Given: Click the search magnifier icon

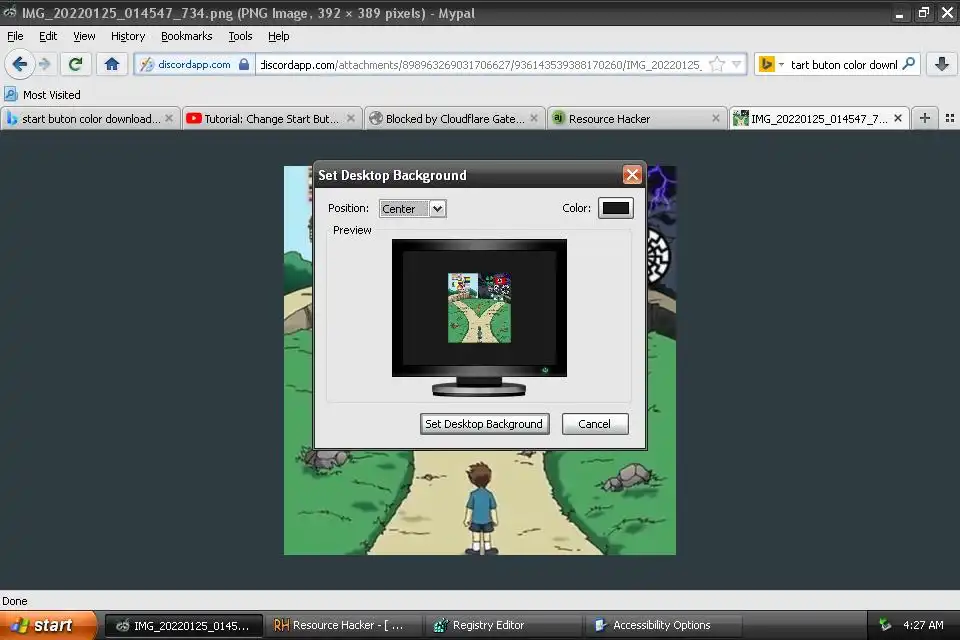Looking at the screenshot, I should tap(909, 64).
